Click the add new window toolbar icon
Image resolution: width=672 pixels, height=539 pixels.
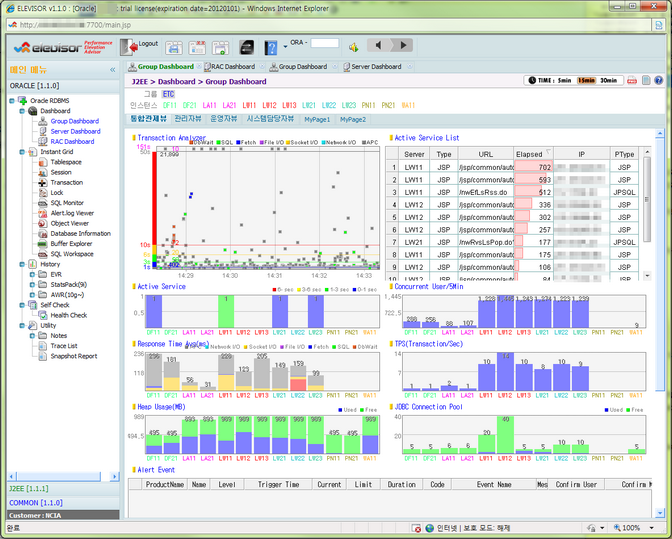click(220, 48)
